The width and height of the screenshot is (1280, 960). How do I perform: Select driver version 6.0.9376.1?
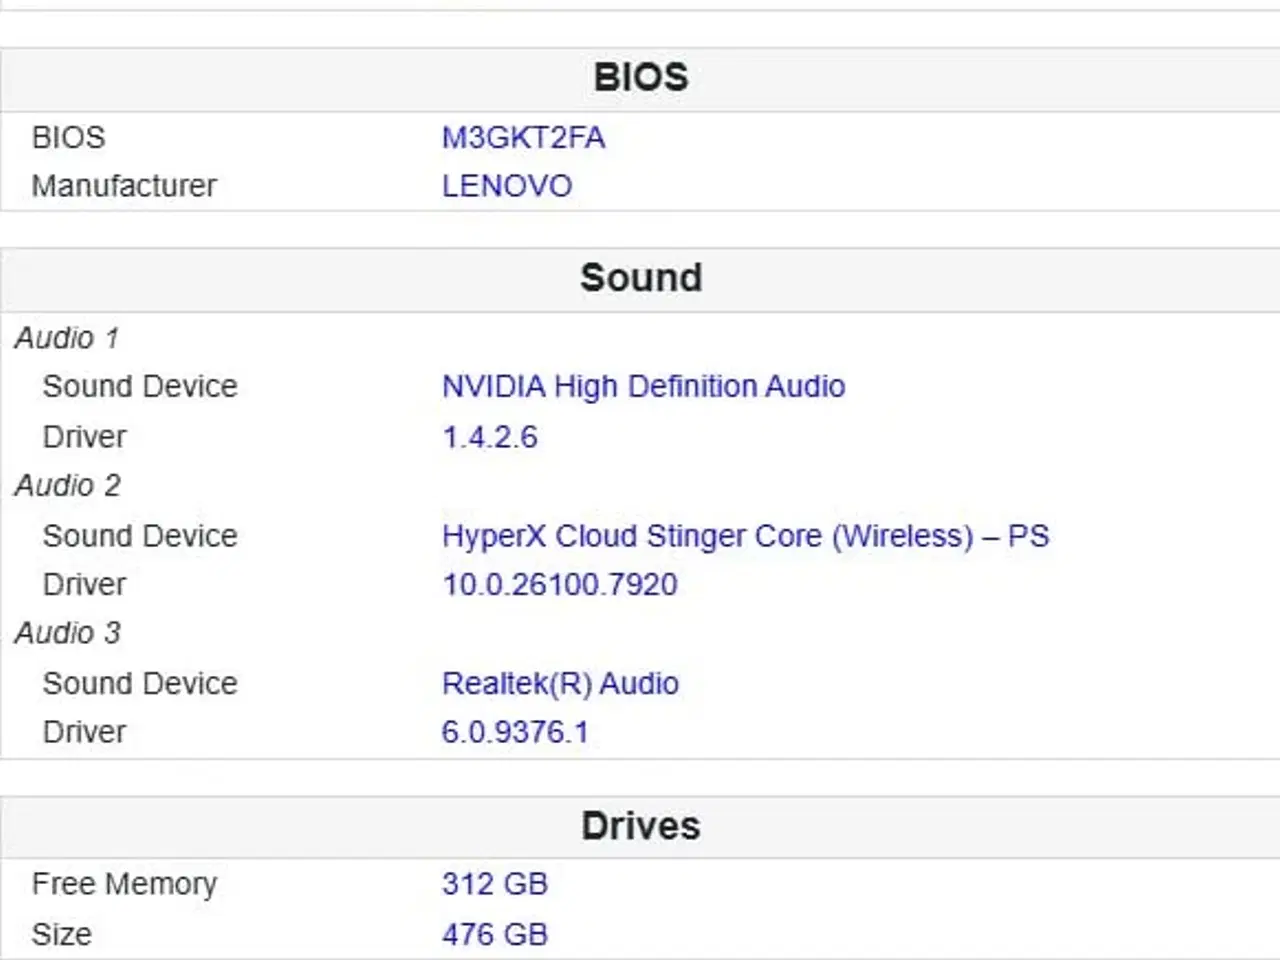[514, 732]
